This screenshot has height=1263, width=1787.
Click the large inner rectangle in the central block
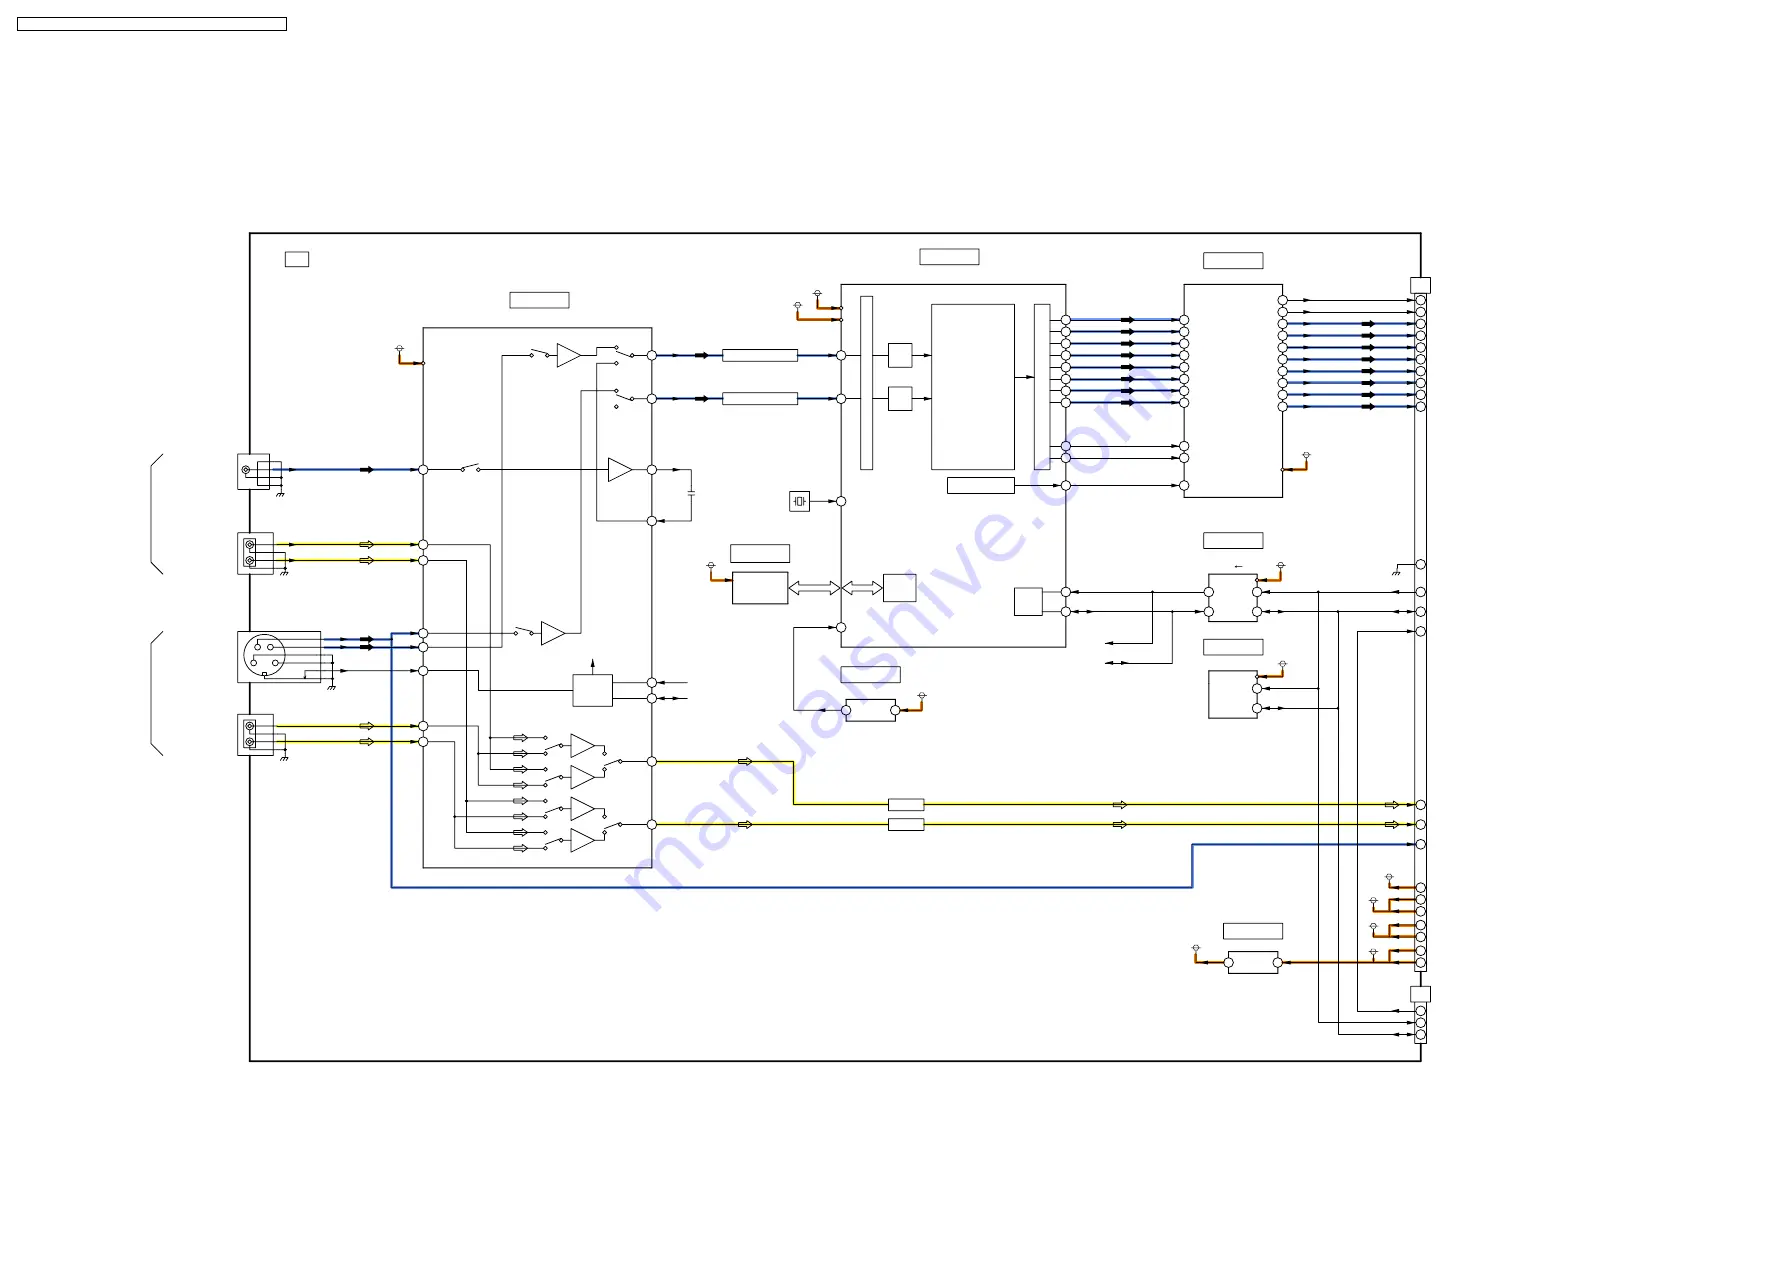tap(973, 387)
